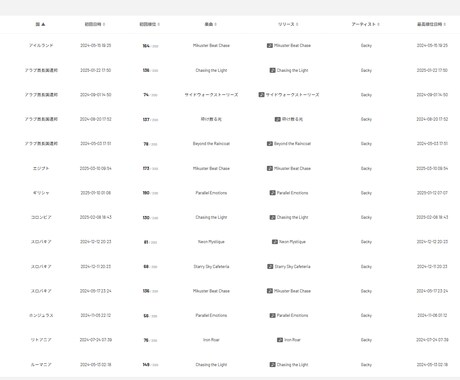The height and width of the screenshot is (380, 460).
Task: Click Neon Mystique in the 楽曲 column
Action: 211,242
